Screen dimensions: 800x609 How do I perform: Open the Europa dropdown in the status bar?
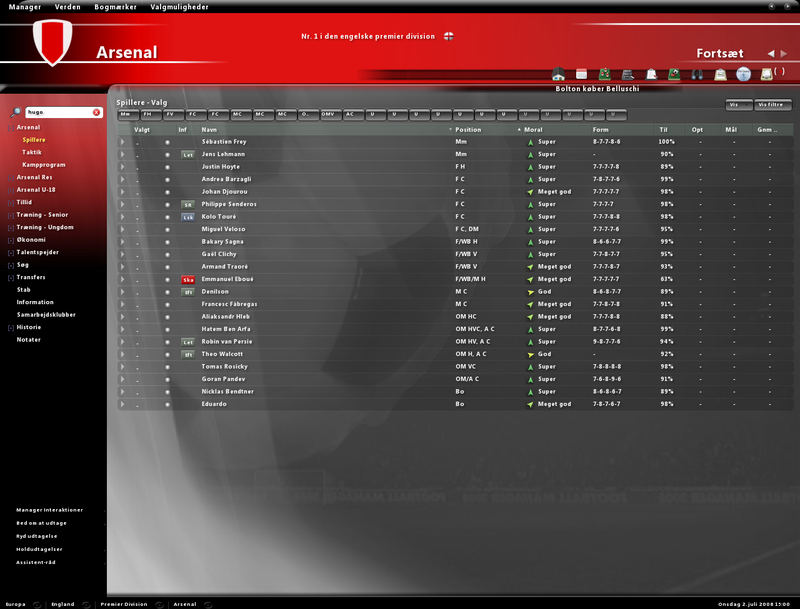pyautogui.click(x=37, y=604)
